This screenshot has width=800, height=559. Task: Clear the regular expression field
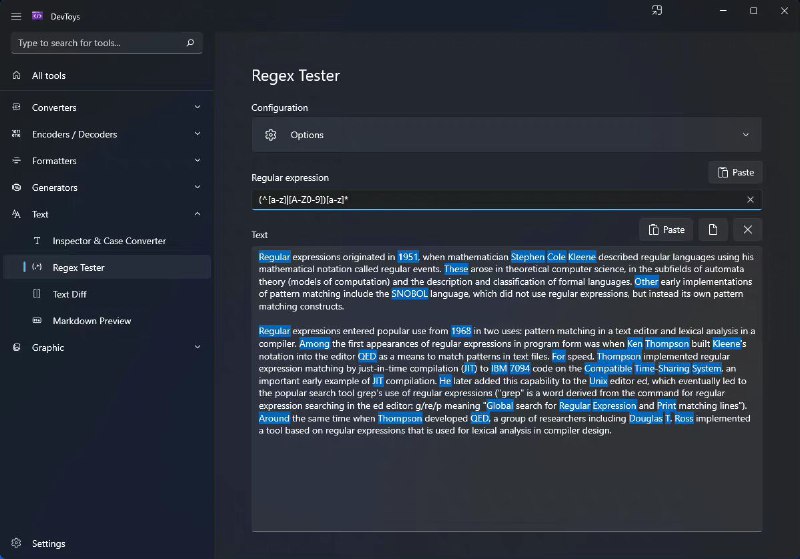click(x=750, y=200)
